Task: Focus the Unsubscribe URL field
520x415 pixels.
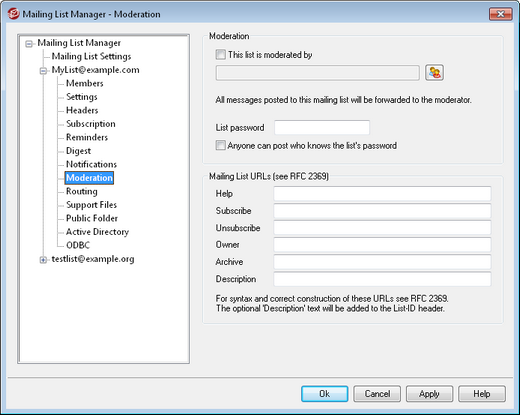Action: click(382, 228)
